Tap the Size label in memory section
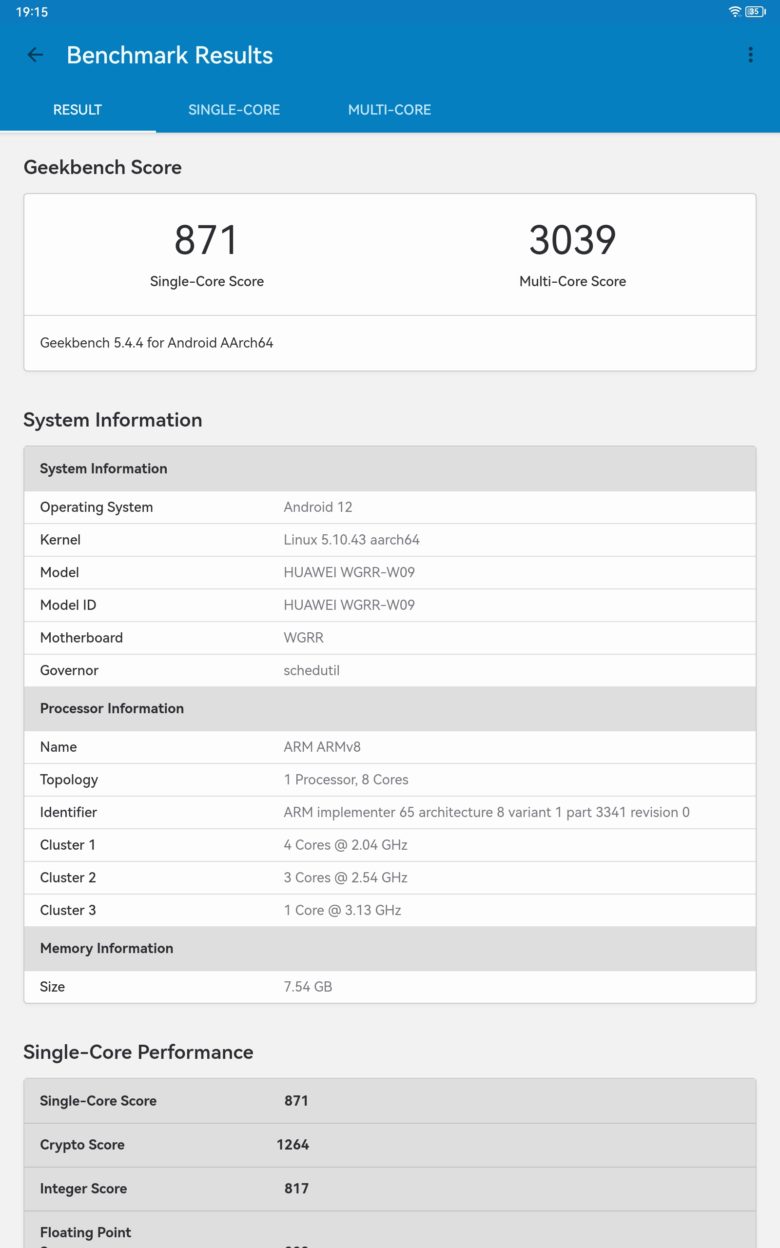Image resolution: width=780 pixels, height=1248 pixels. coord(52,987)
